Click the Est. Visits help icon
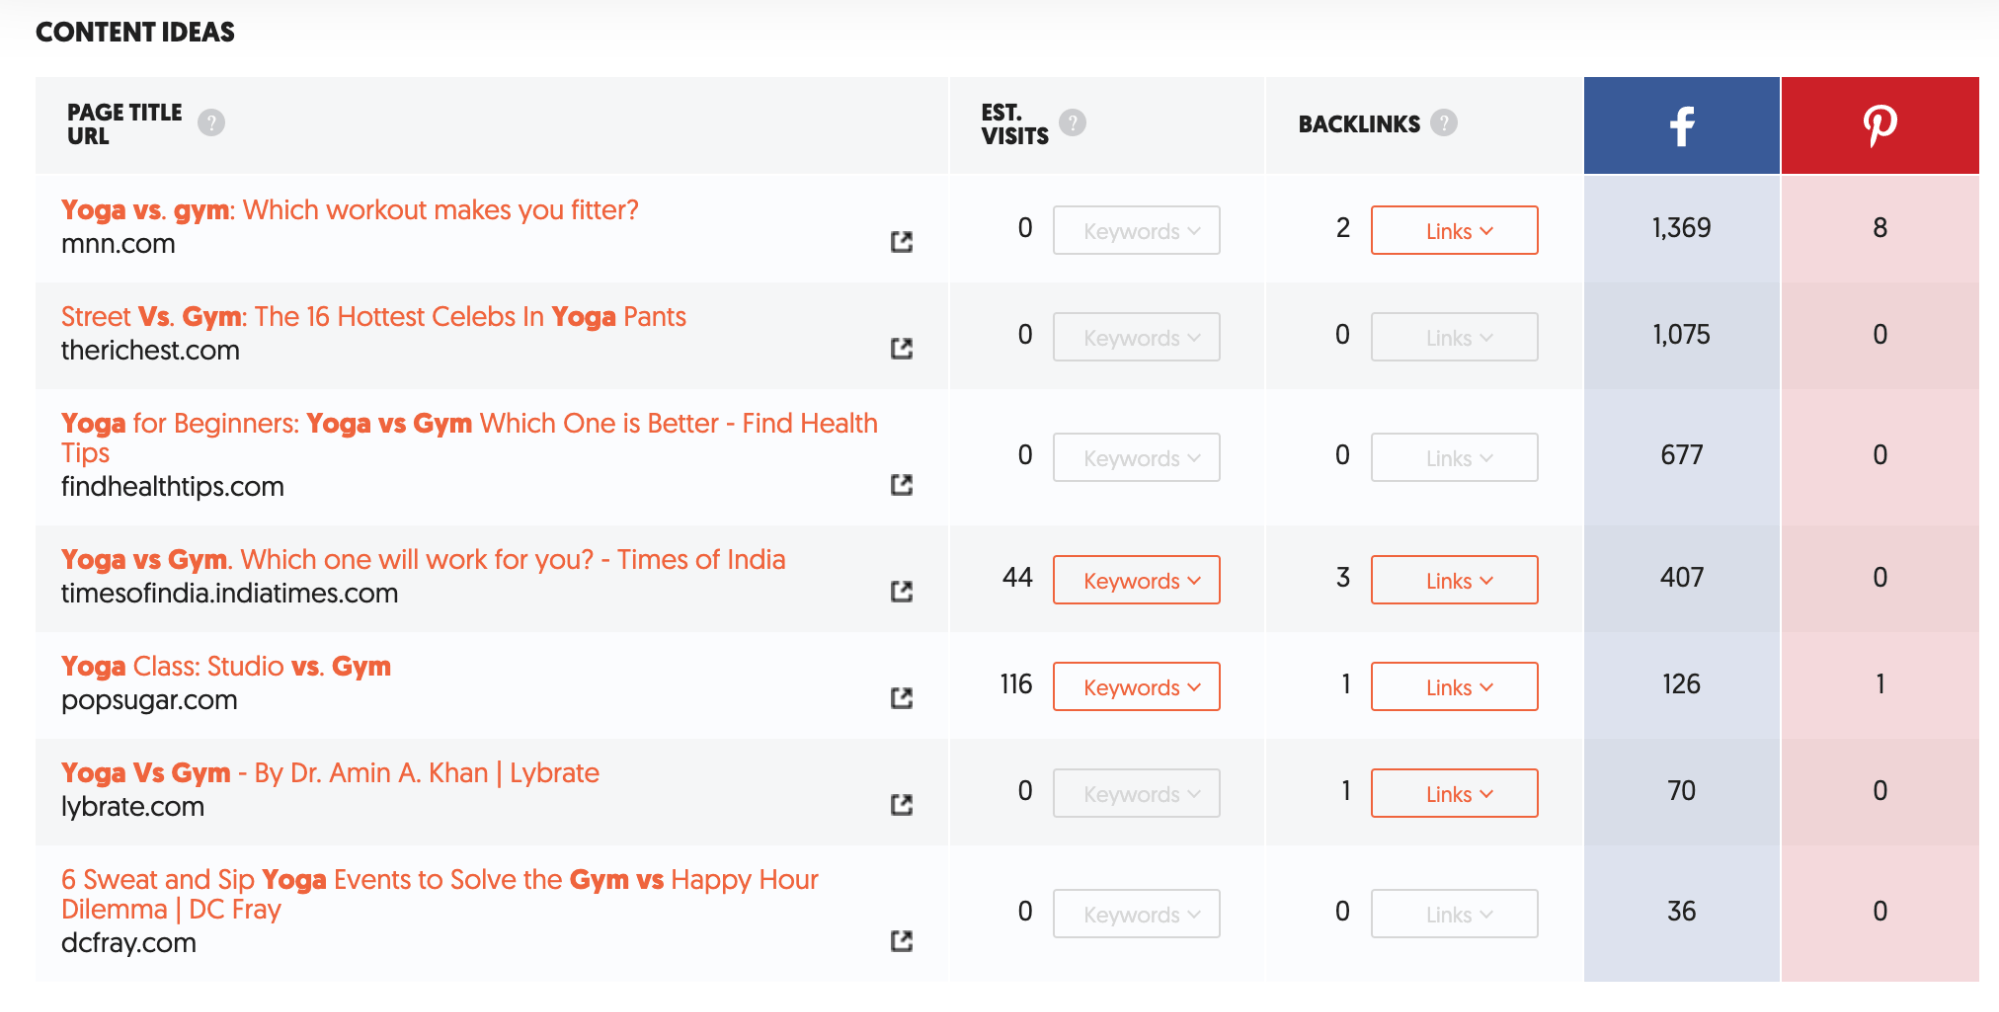 1073,123
